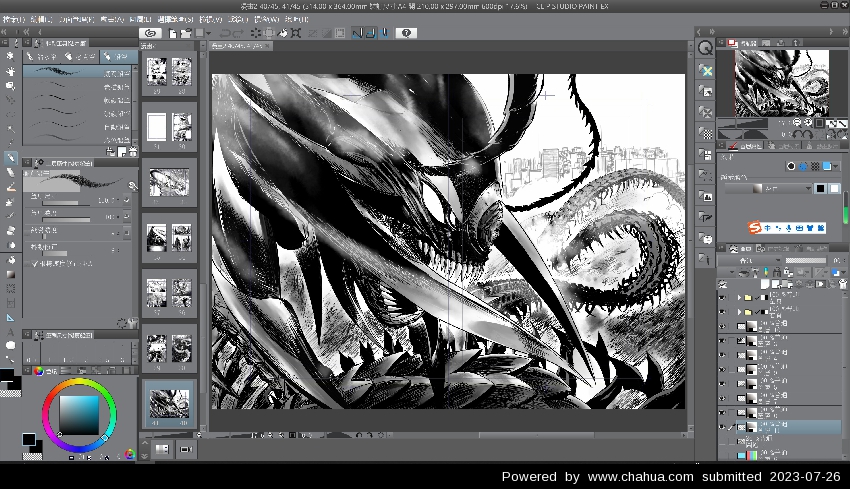Click the Scale/Rotate transform icon
850x489 pixels.
click(295, 33)
